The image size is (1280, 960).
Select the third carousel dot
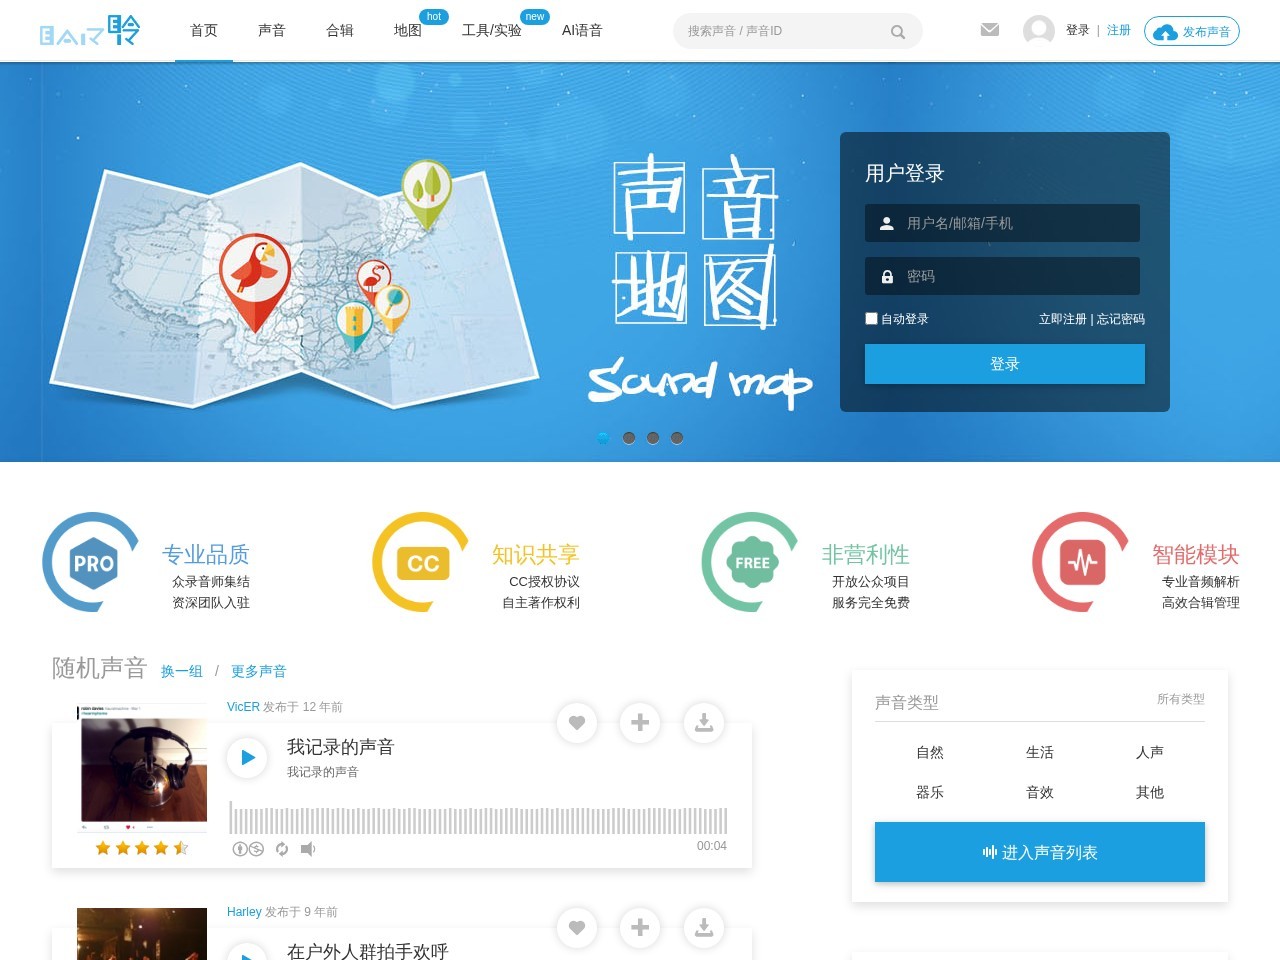point(652,438)
